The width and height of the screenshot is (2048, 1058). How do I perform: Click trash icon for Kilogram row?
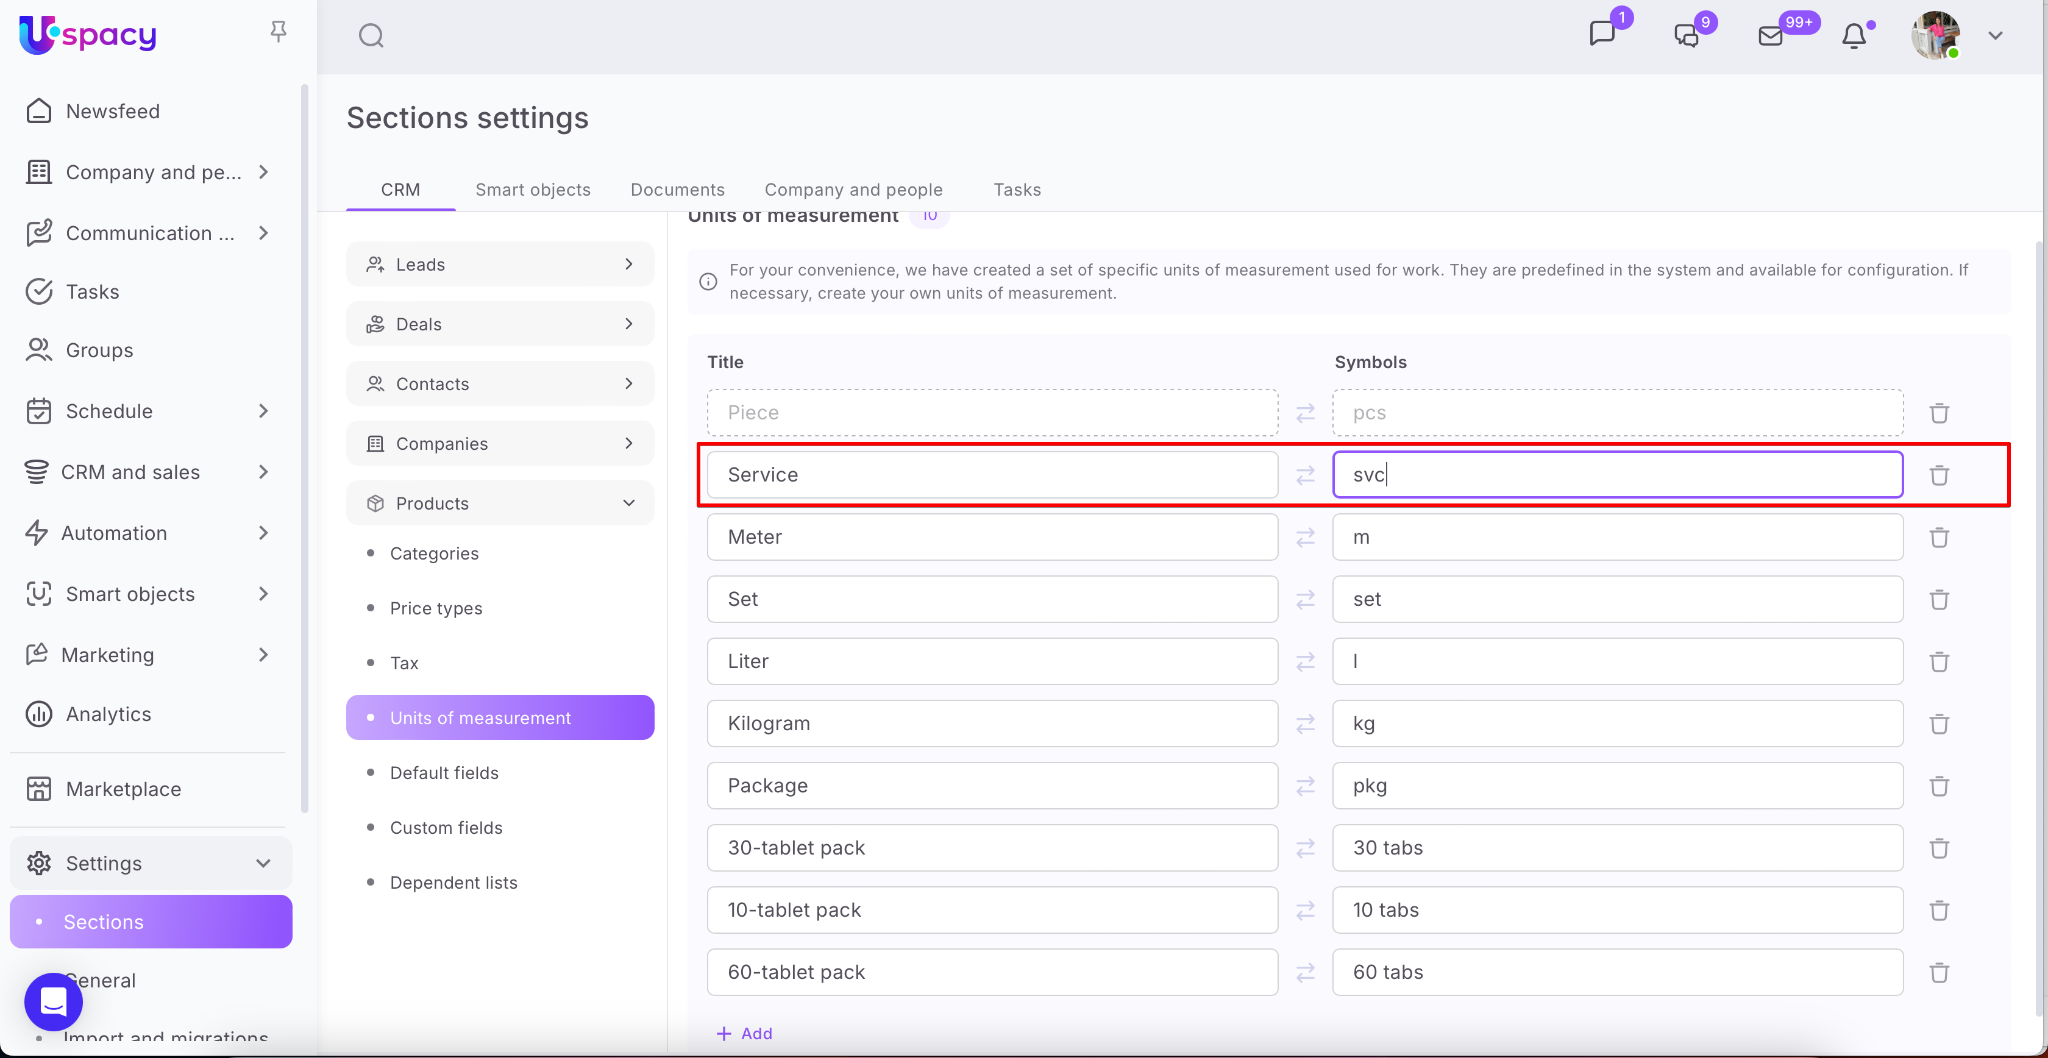pyautogui.click(x=1939, y=724)
